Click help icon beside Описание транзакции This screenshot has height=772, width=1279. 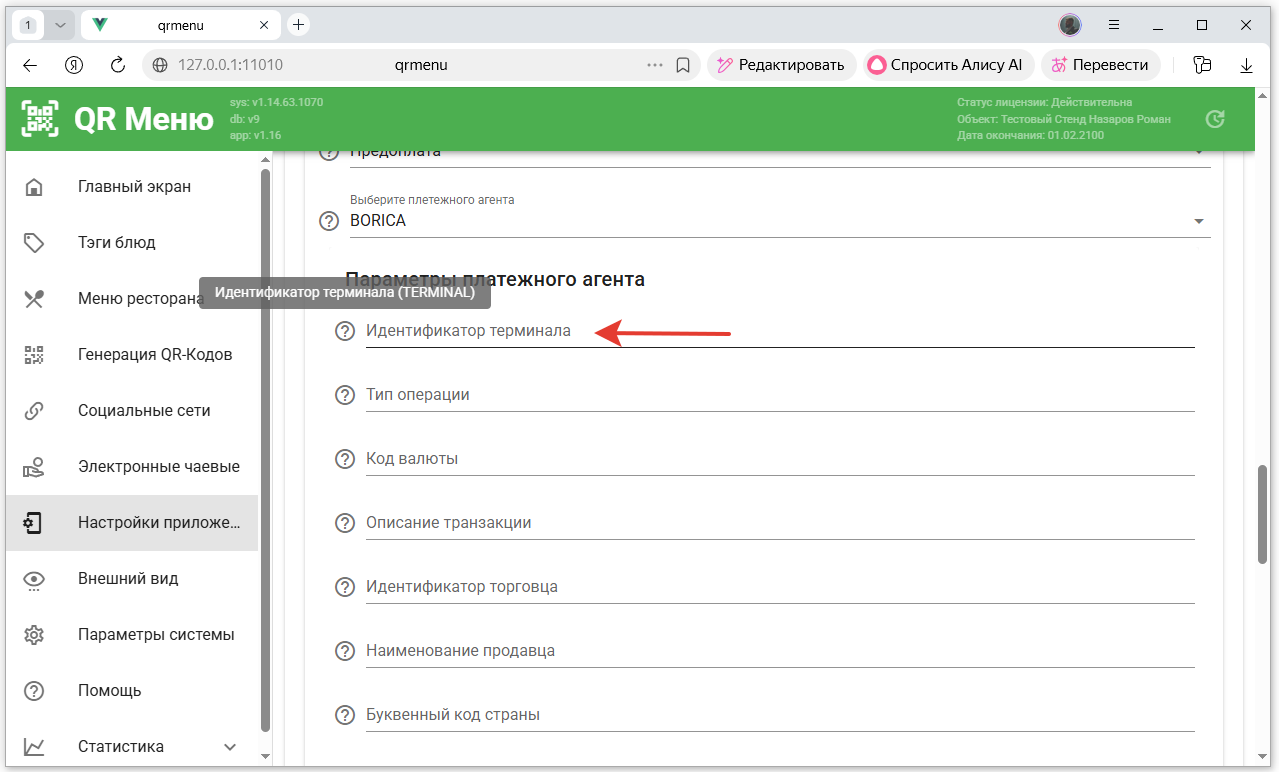345,523
